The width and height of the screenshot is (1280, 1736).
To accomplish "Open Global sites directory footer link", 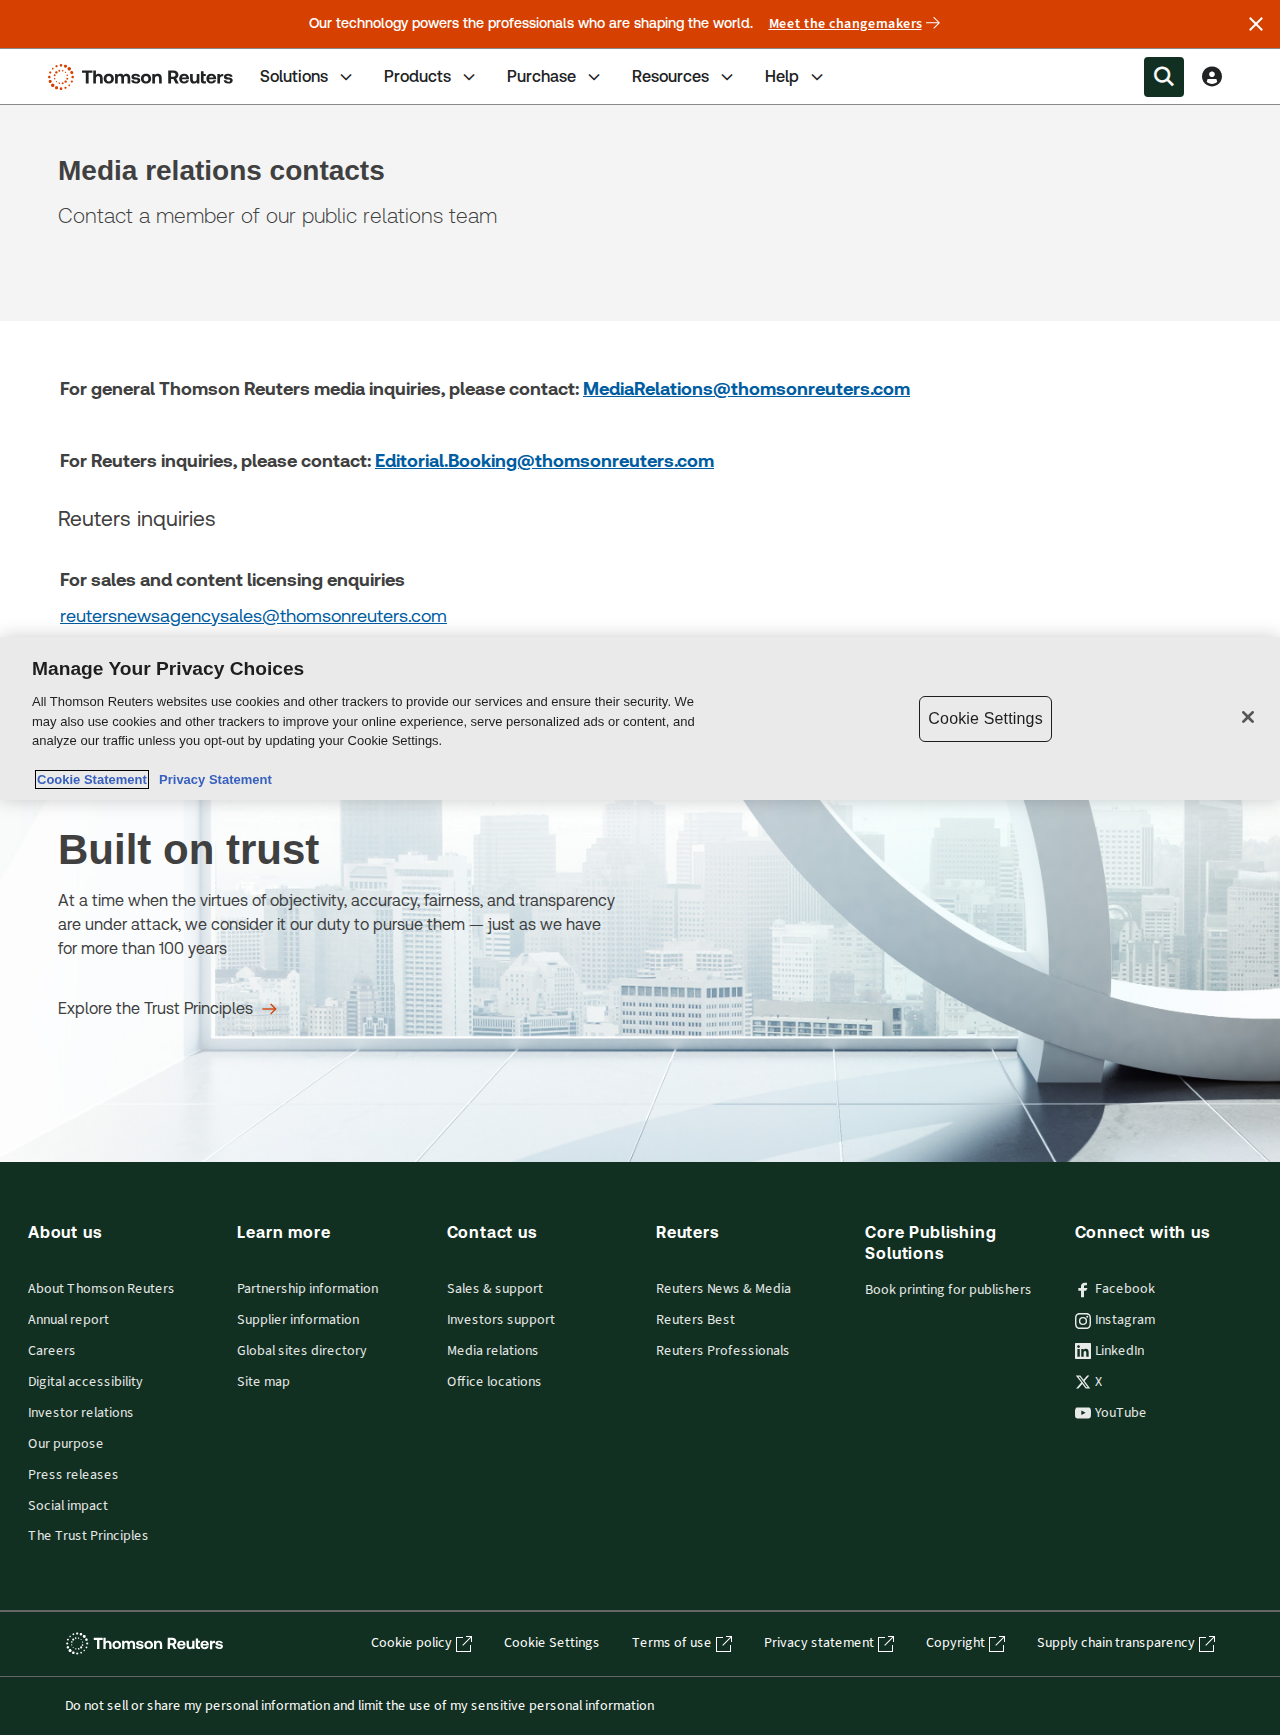I will [x=302, y=1351].
